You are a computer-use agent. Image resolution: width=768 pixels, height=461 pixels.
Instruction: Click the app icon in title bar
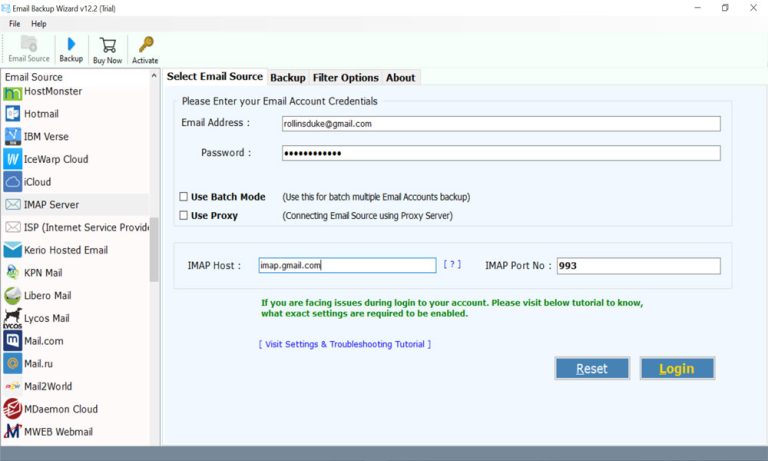pos(5,8)
